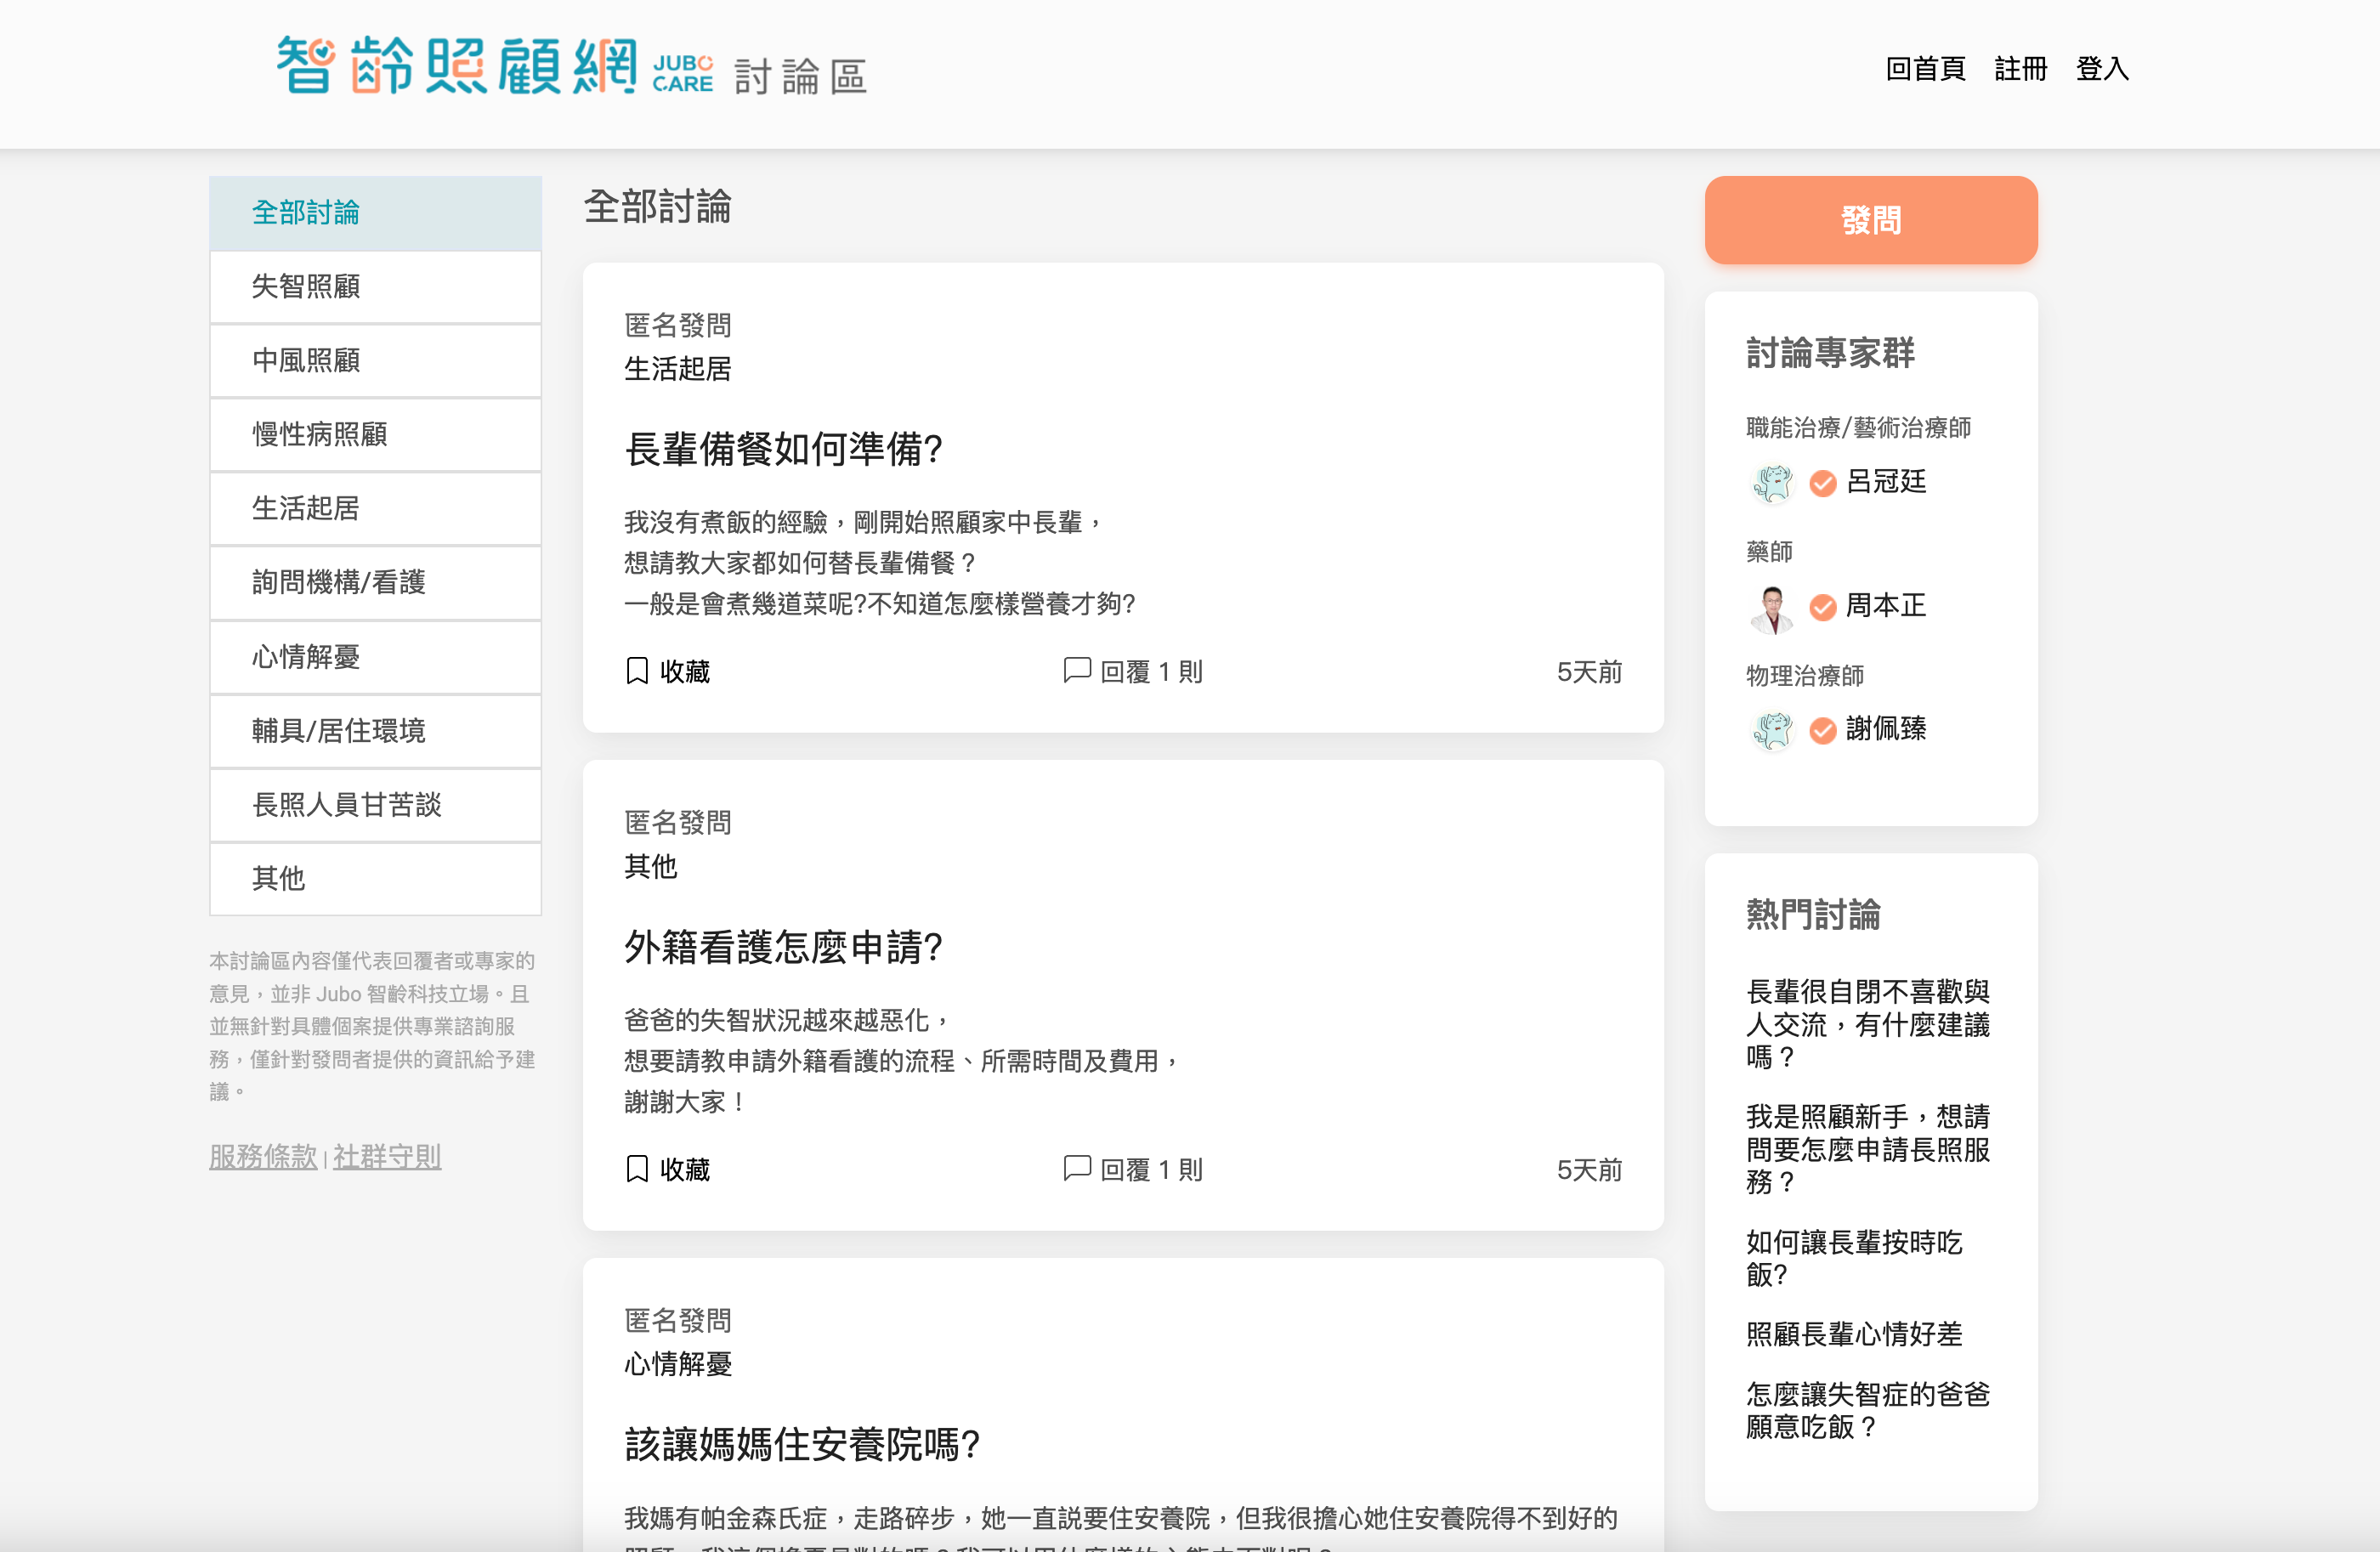Click 其他 tag on second post
The height and width of the screenshot is (1552, 2380).
[x=651, y=867]
